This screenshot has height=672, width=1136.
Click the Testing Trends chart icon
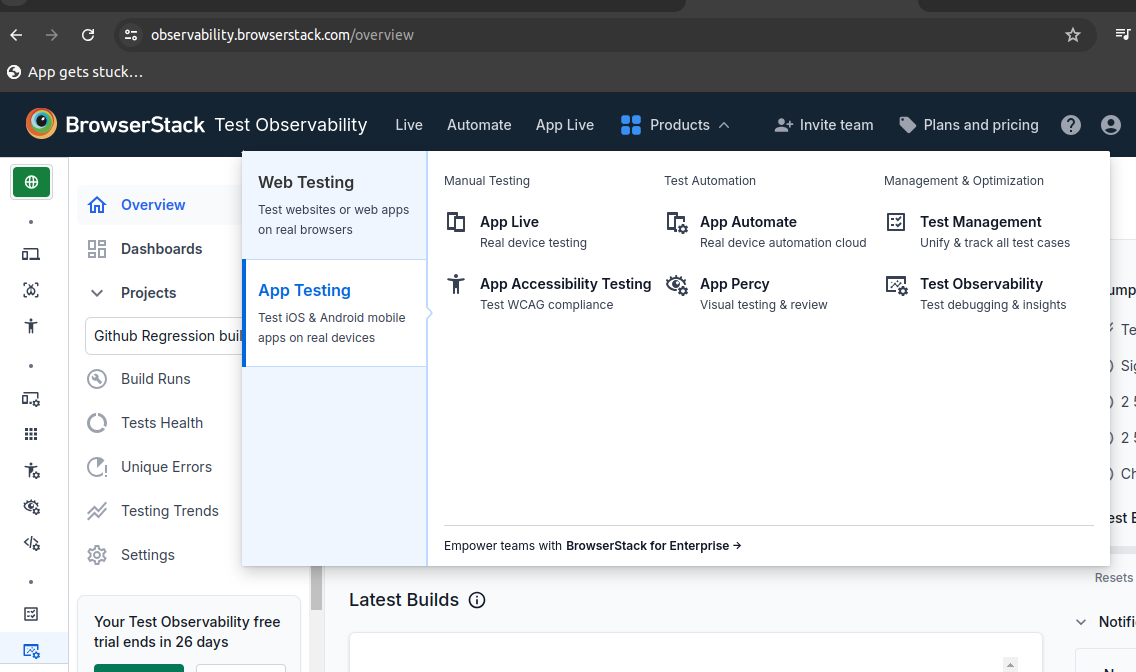click(97, 511)
